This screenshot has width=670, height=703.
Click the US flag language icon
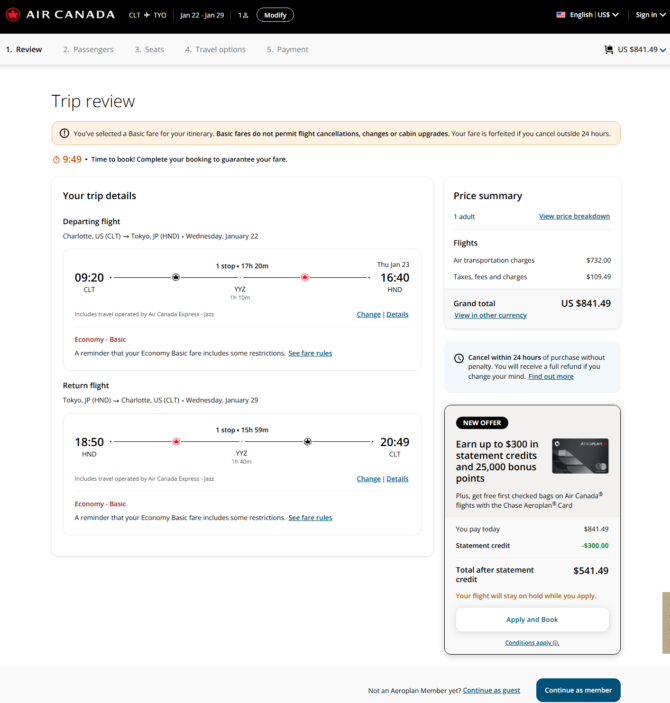tap(561, 15)
